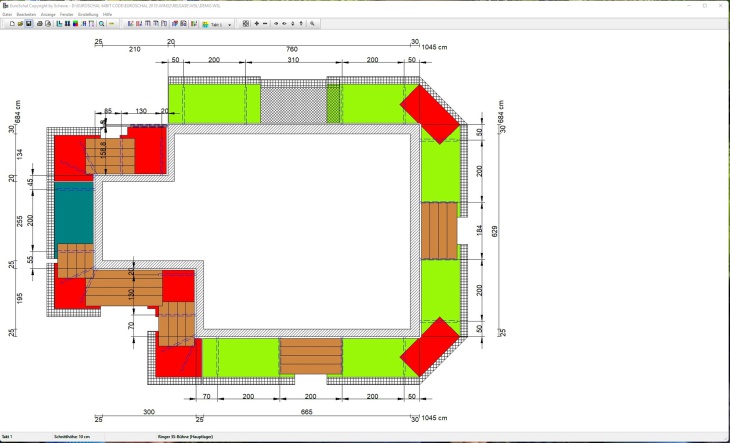Image resolution: width=730 pixels, height=443 pixels.
Task: Save the plan using the floppy disk icon
Action: click(28, 23)
